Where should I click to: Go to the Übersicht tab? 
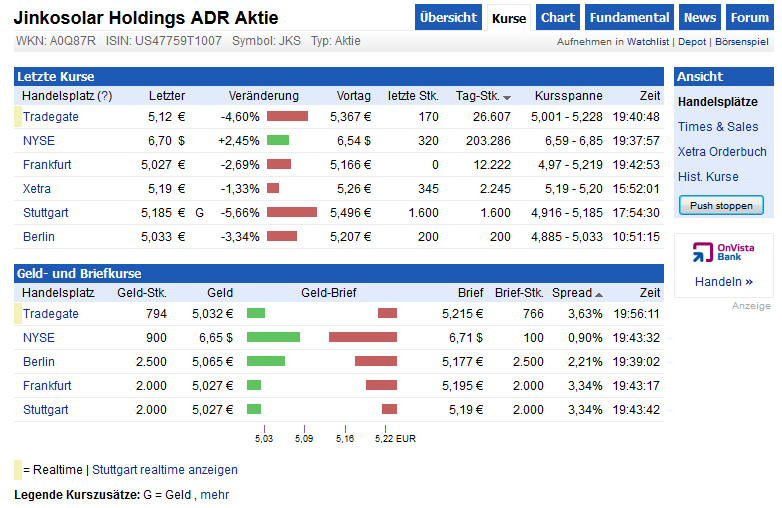pos(448,18)
